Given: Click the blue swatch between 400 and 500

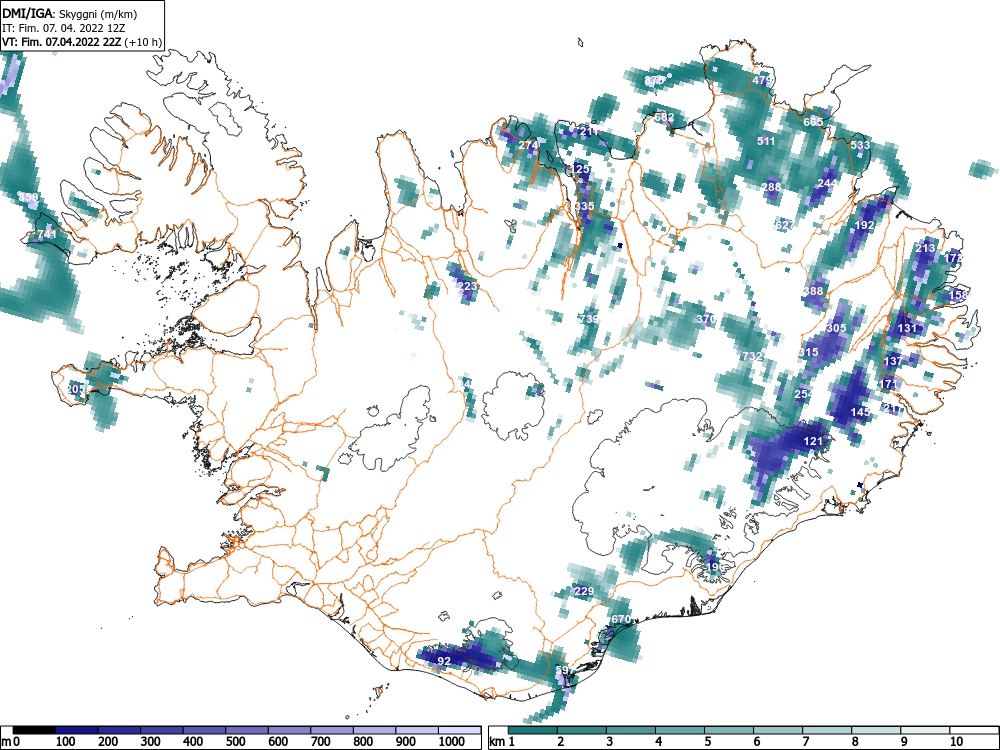Looking at the screenshot, I should (204, 730).
